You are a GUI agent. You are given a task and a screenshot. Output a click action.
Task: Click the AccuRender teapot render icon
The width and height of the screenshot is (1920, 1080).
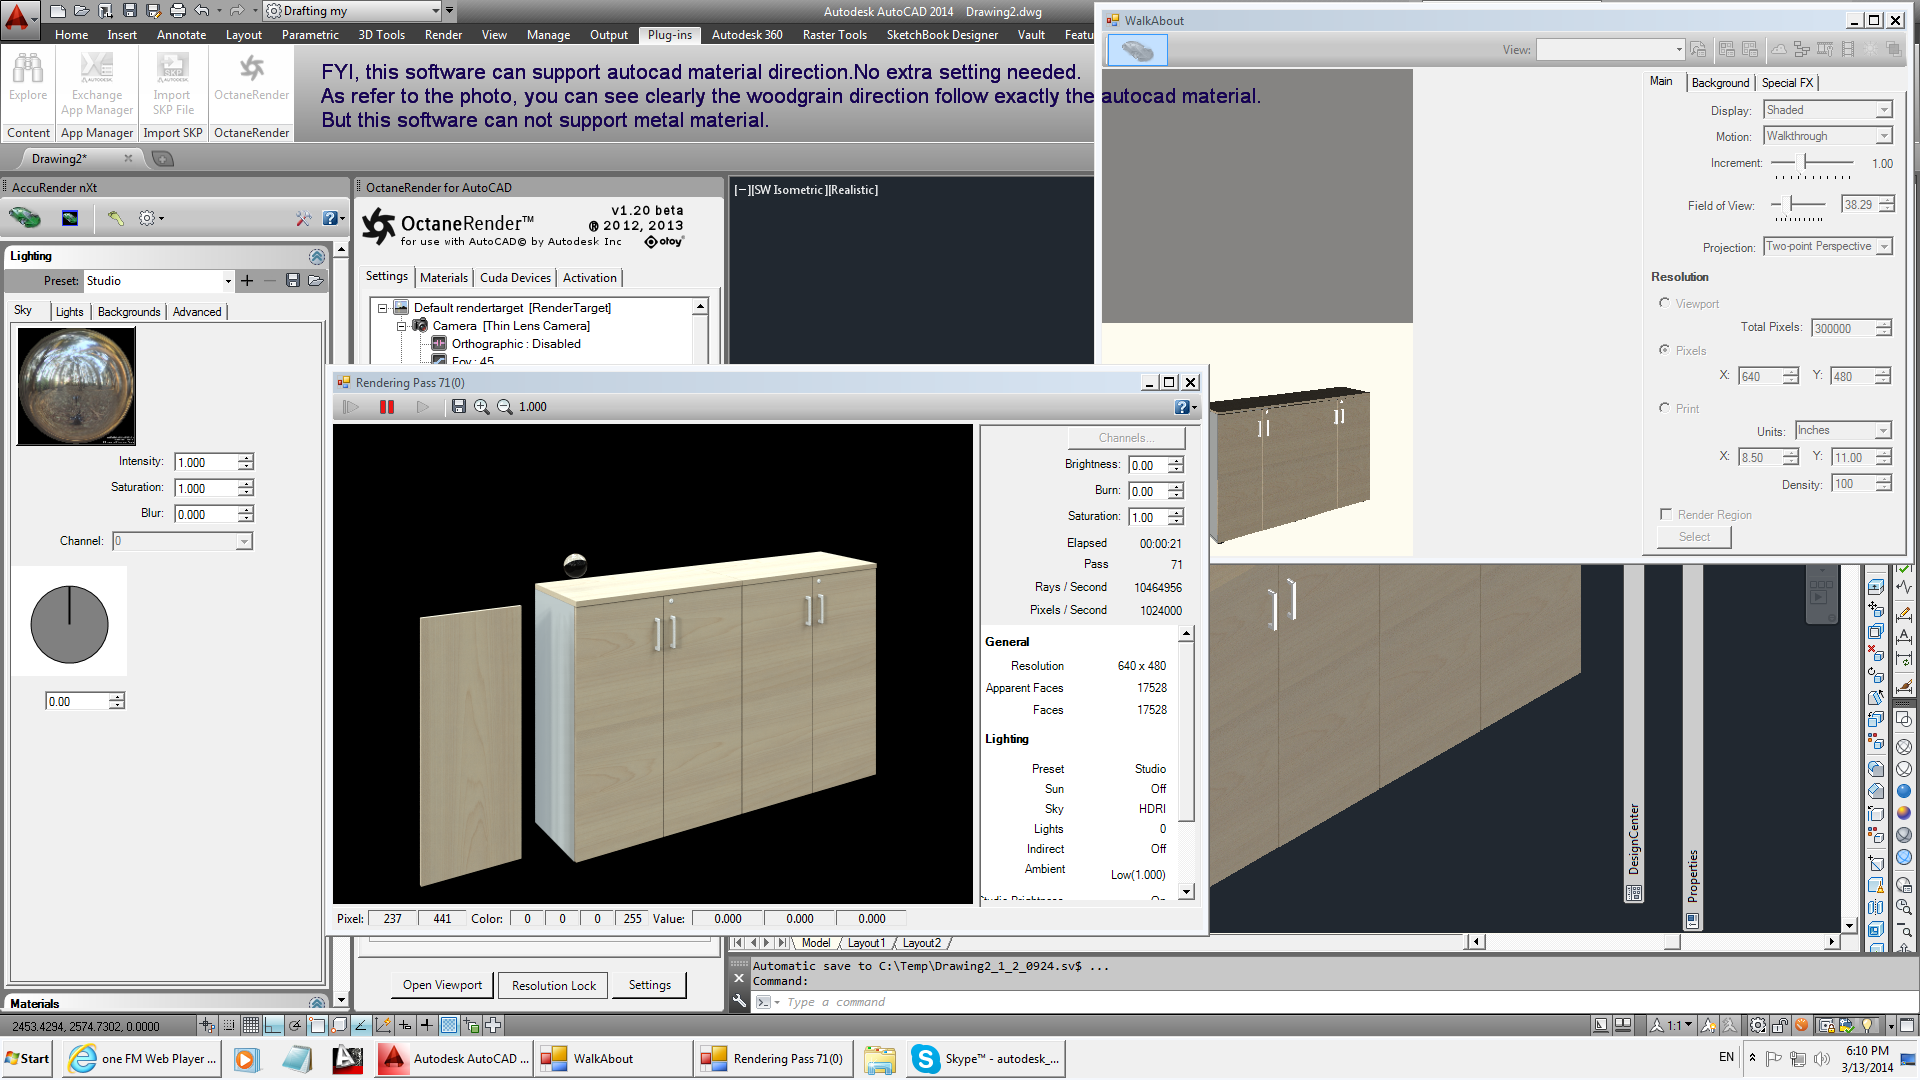25,217
